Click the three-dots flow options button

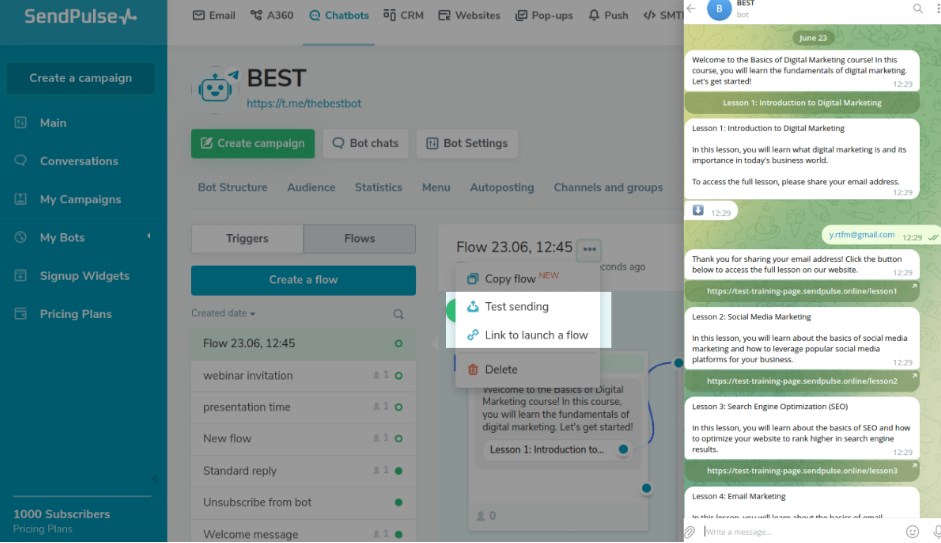point(589,249)
